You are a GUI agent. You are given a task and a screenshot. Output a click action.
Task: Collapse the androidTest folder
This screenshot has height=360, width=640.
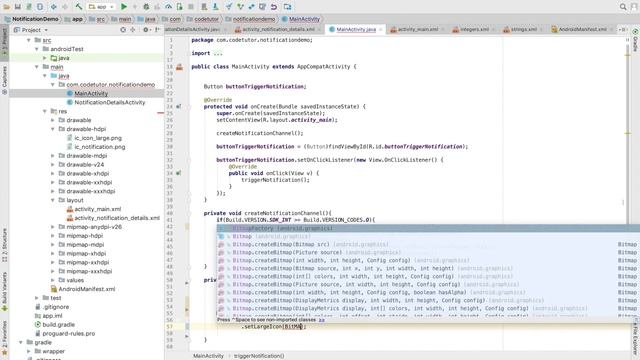(37, 49)
